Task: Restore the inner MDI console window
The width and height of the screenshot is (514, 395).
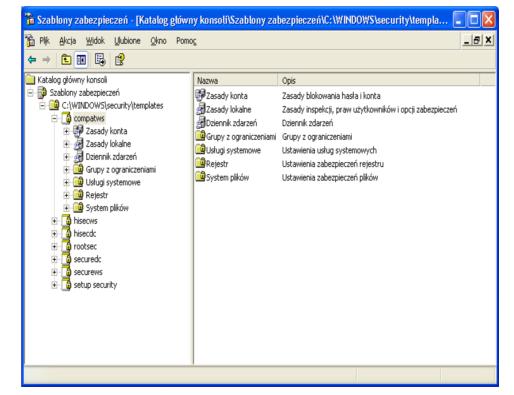Action: point(477,40)
